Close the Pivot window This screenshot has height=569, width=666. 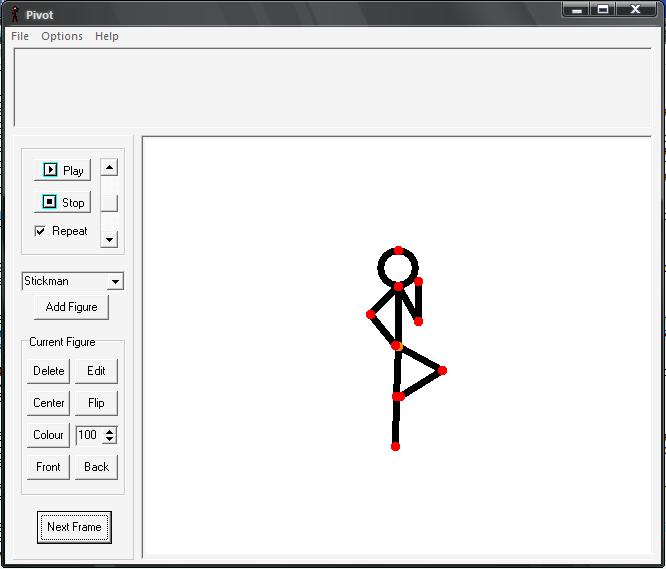[x=635, y=9]
